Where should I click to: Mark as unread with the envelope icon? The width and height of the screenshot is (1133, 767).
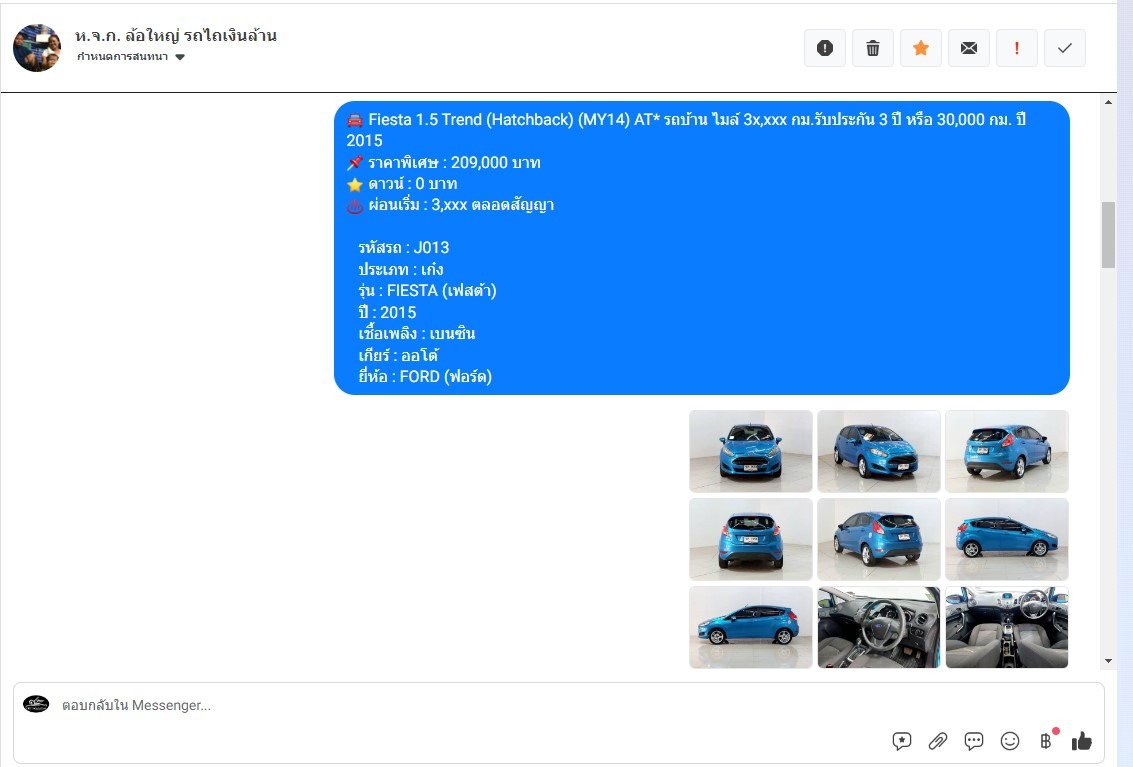coord(969,48)
